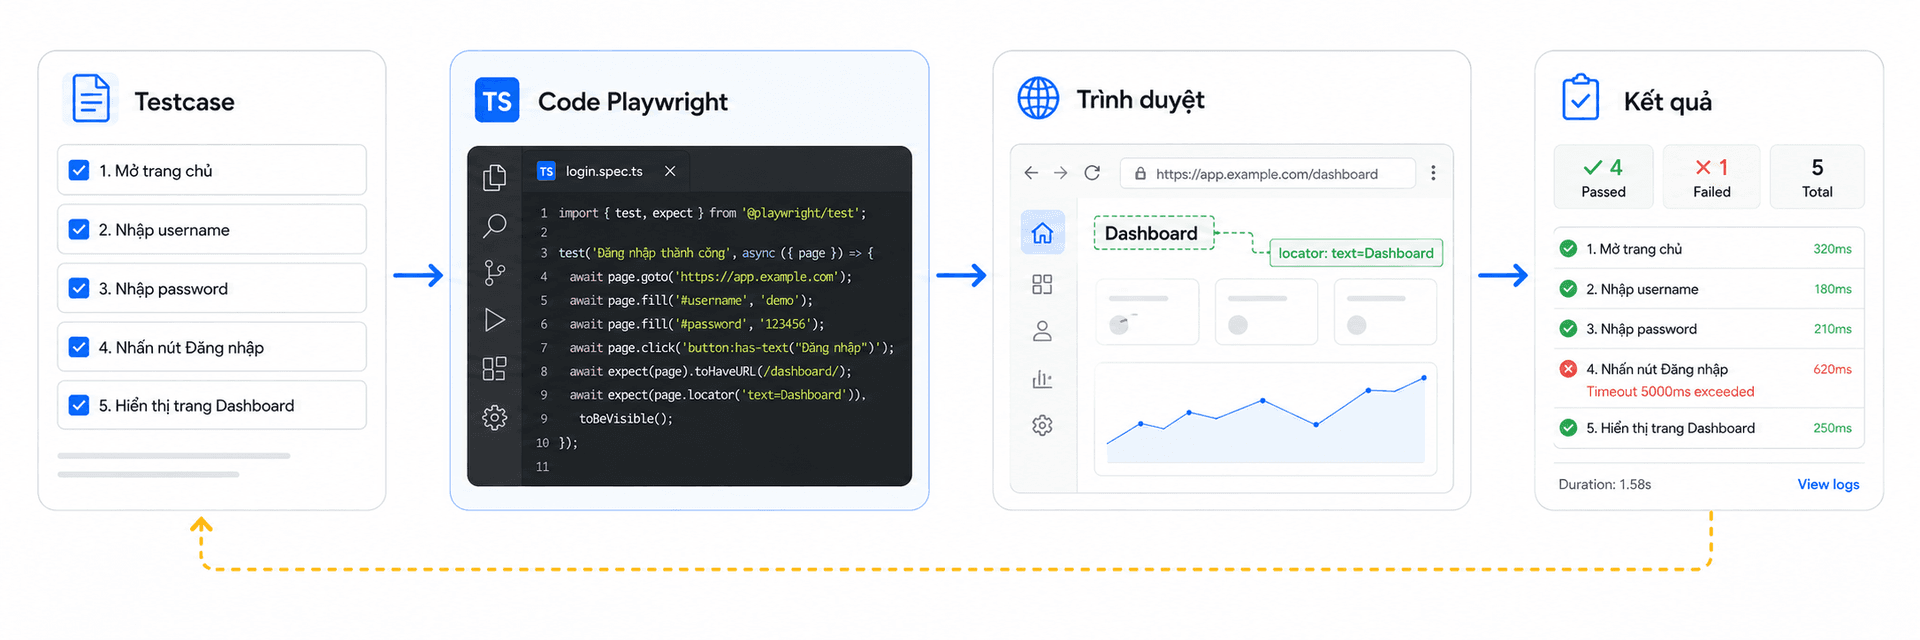Open the browser three-dot menu
1920x640 pixels.
(x=1433, y=173)
